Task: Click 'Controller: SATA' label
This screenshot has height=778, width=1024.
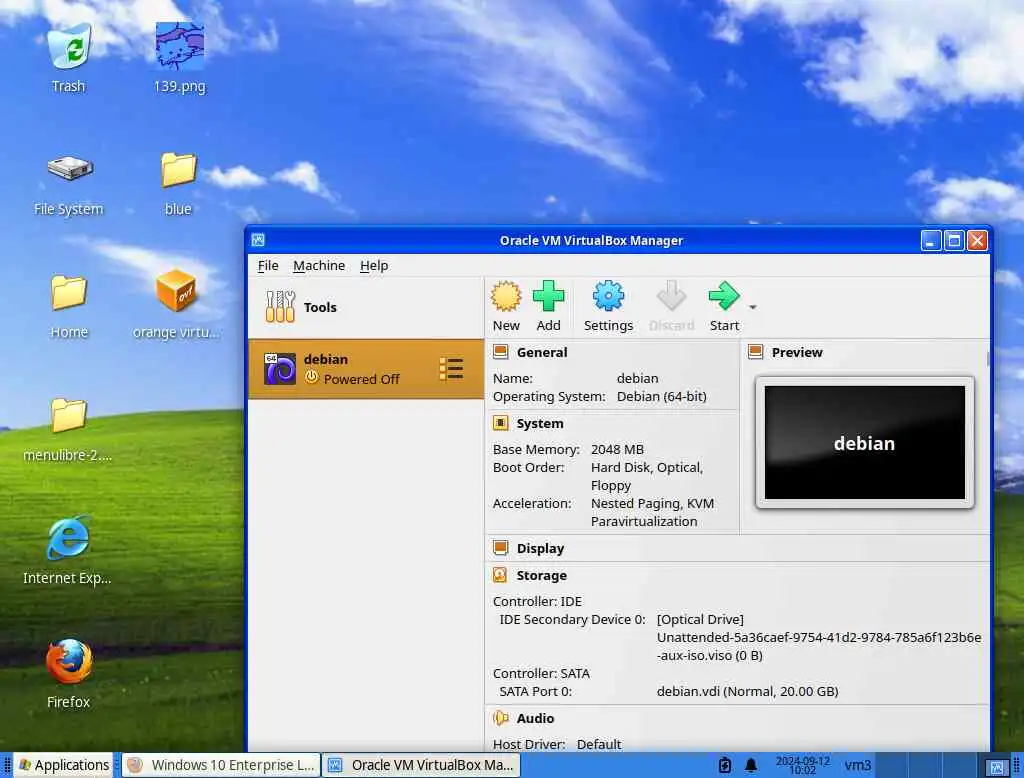Action: pyautogui.click(x=541, y=673)
